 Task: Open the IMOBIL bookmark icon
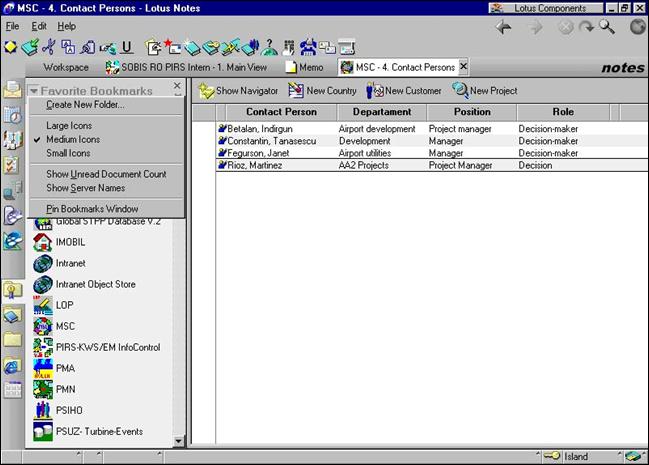tap(43, 242)
